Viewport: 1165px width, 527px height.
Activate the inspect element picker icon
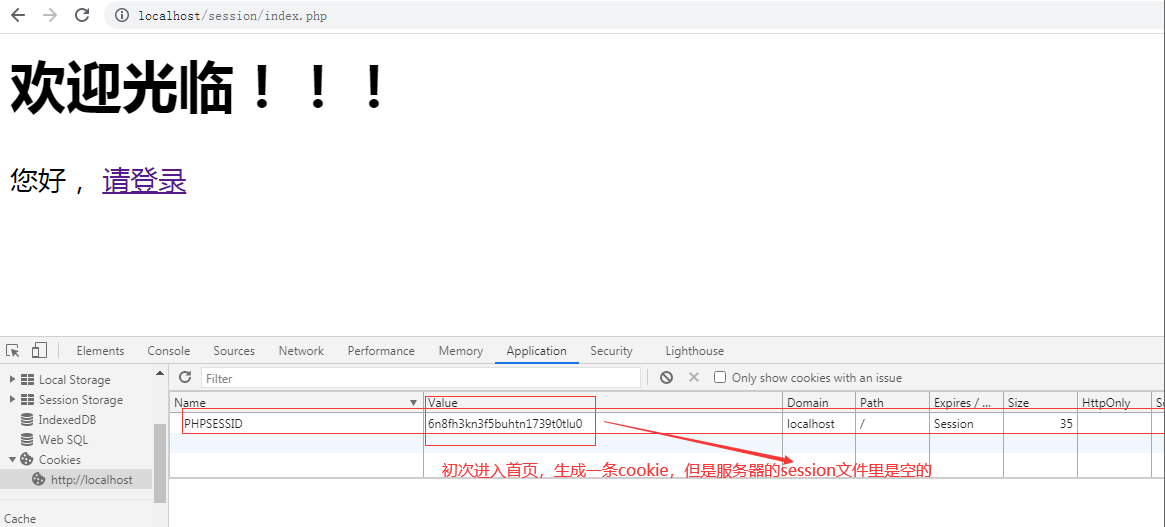click(x=13, y=351)
